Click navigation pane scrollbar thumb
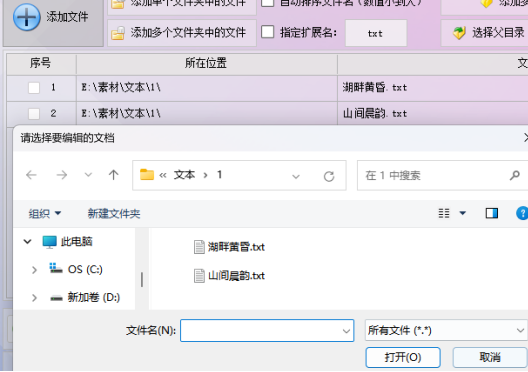 click(x=142, y=279)
